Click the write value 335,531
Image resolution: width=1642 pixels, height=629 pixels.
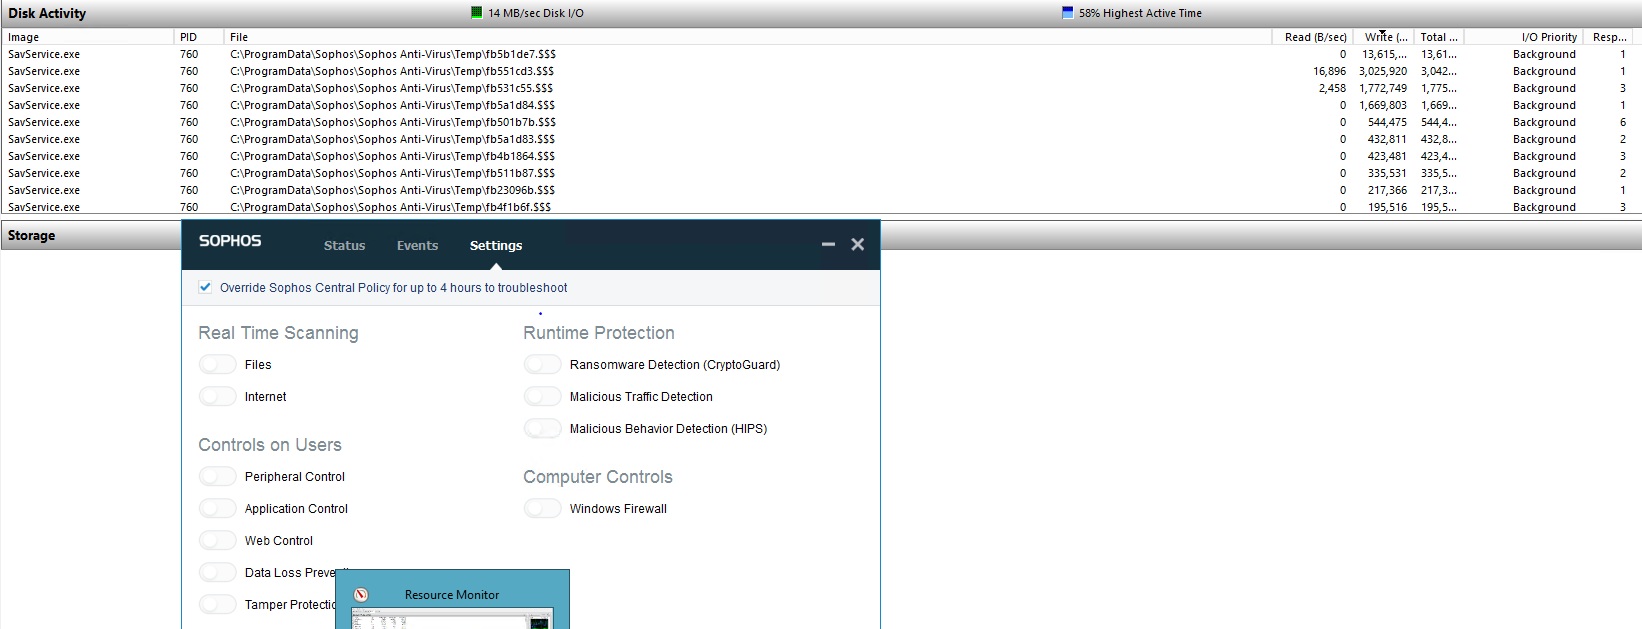1387,173
